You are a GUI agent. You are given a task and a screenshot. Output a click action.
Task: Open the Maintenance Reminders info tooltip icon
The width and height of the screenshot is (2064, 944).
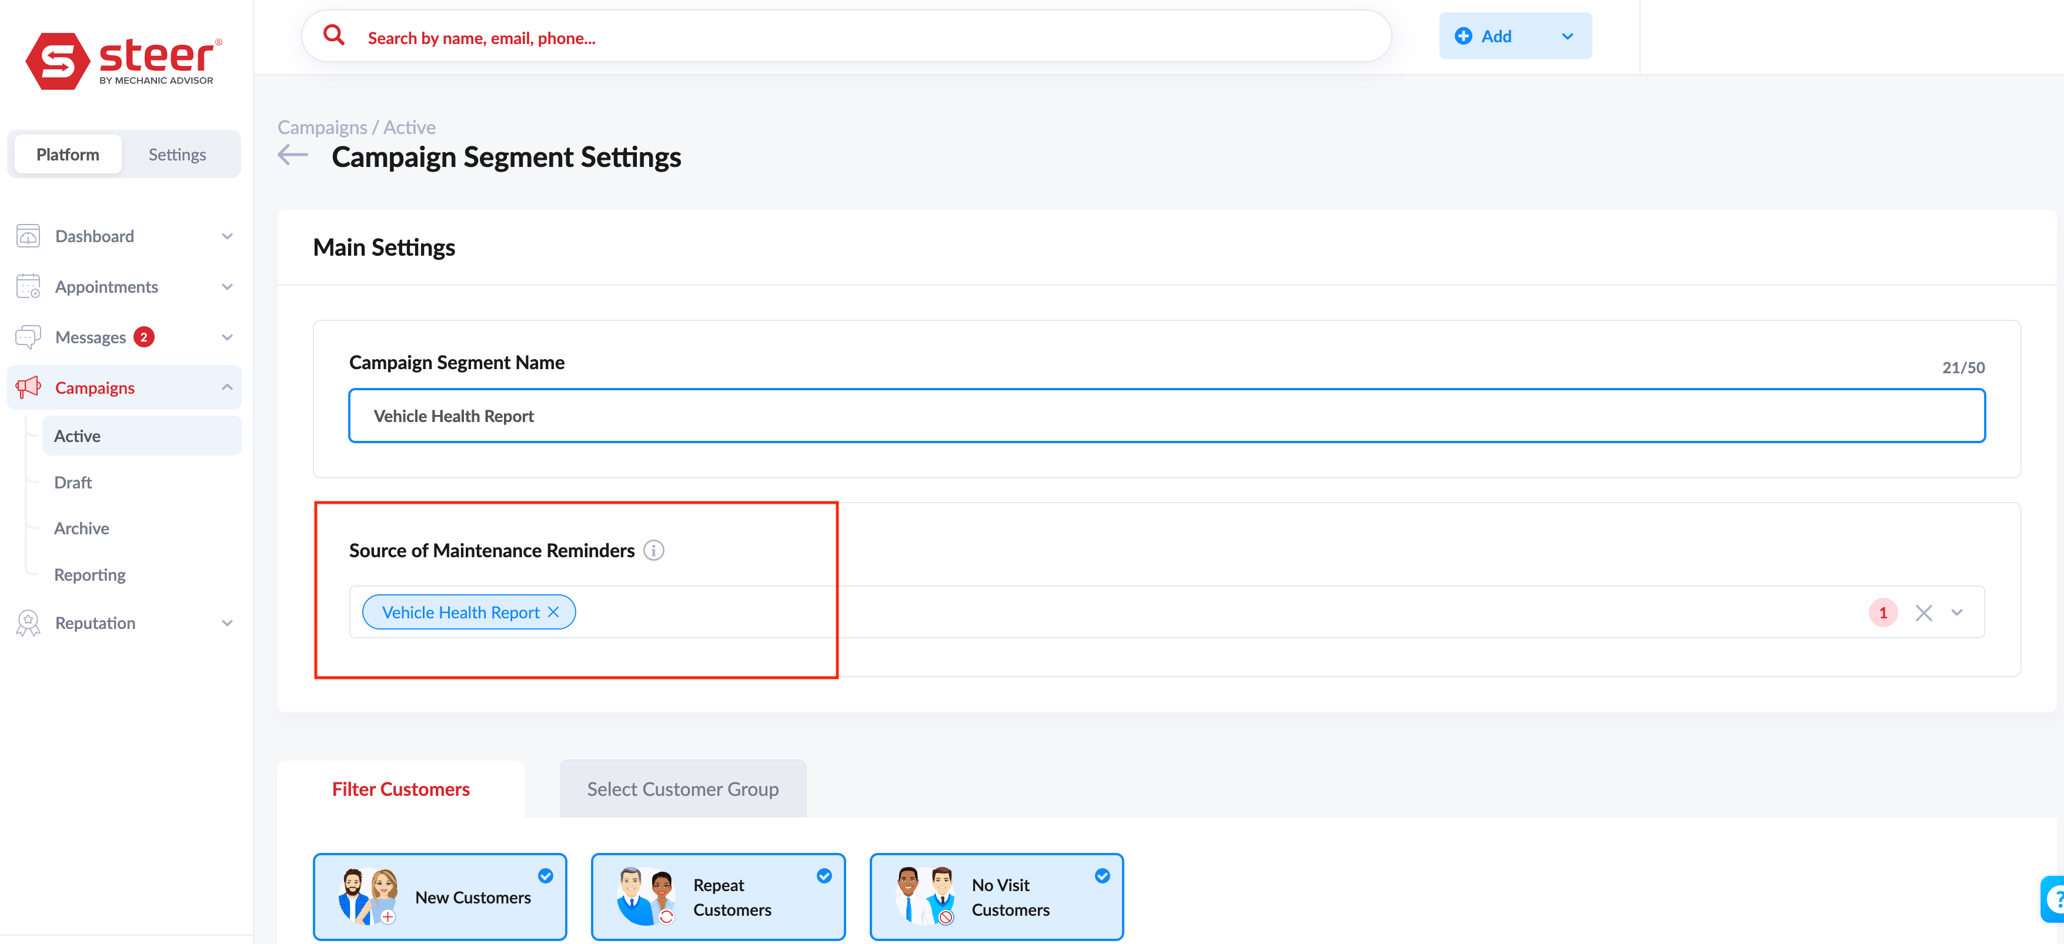coord(654,550)
